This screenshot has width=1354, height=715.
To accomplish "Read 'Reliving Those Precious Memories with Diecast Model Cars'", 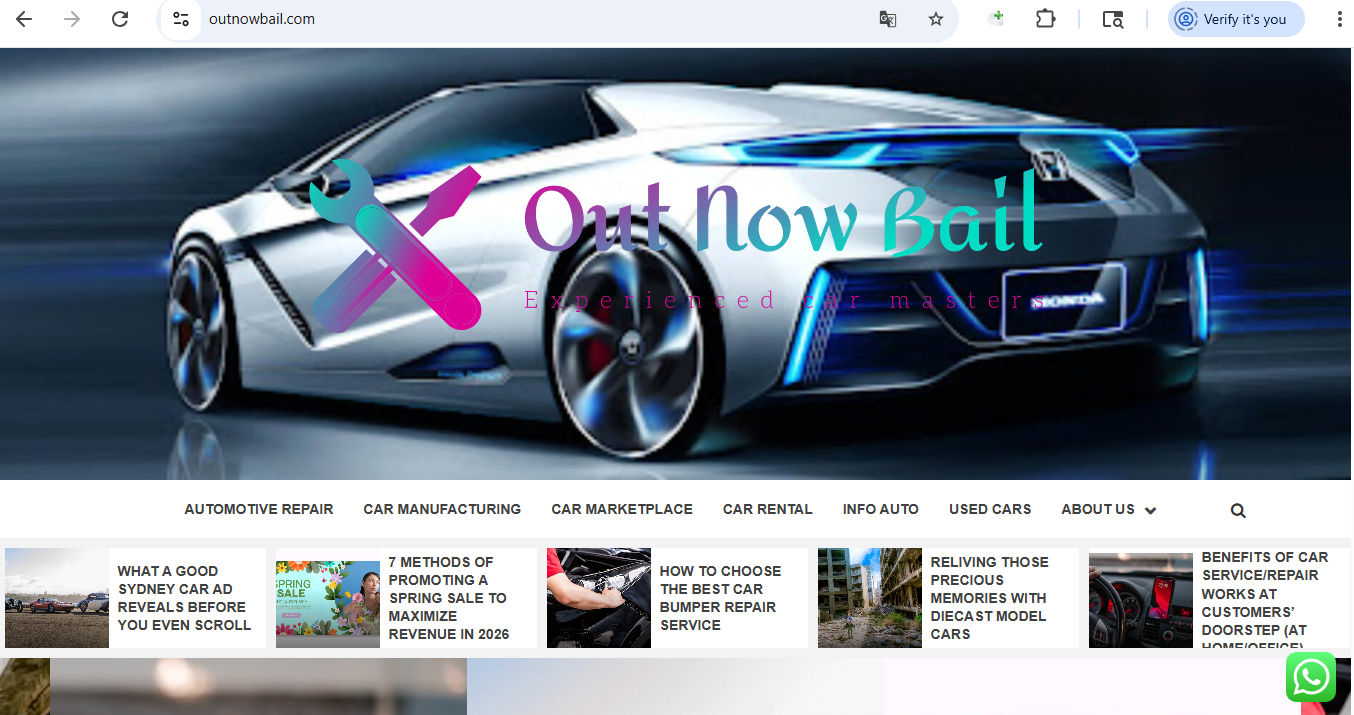I will [989, 598].
